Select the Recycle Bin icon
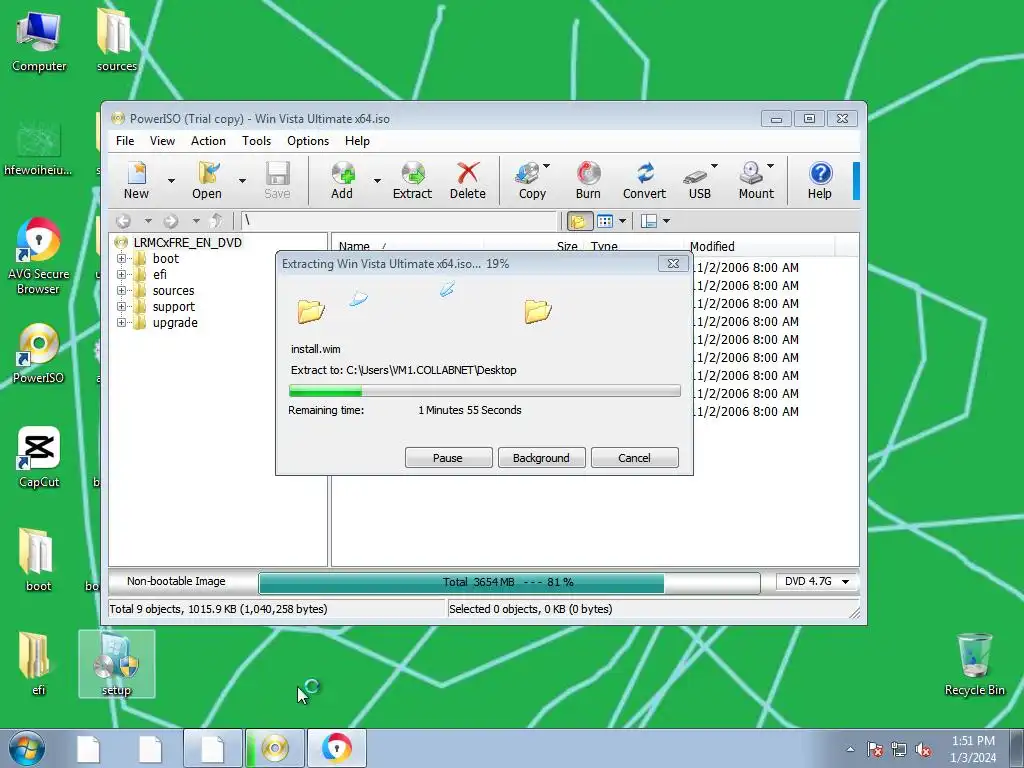Image resolution: width=1024 pixels, height=768 pixels. pos(974,664)
